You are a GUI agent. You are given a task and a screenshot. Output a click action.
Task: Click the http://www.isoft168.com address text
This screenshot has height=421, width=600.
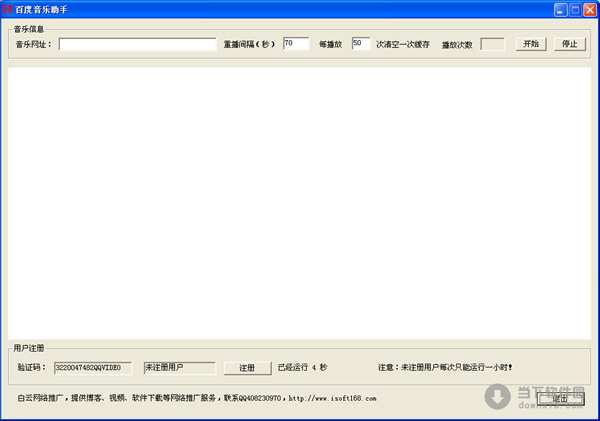332,398
